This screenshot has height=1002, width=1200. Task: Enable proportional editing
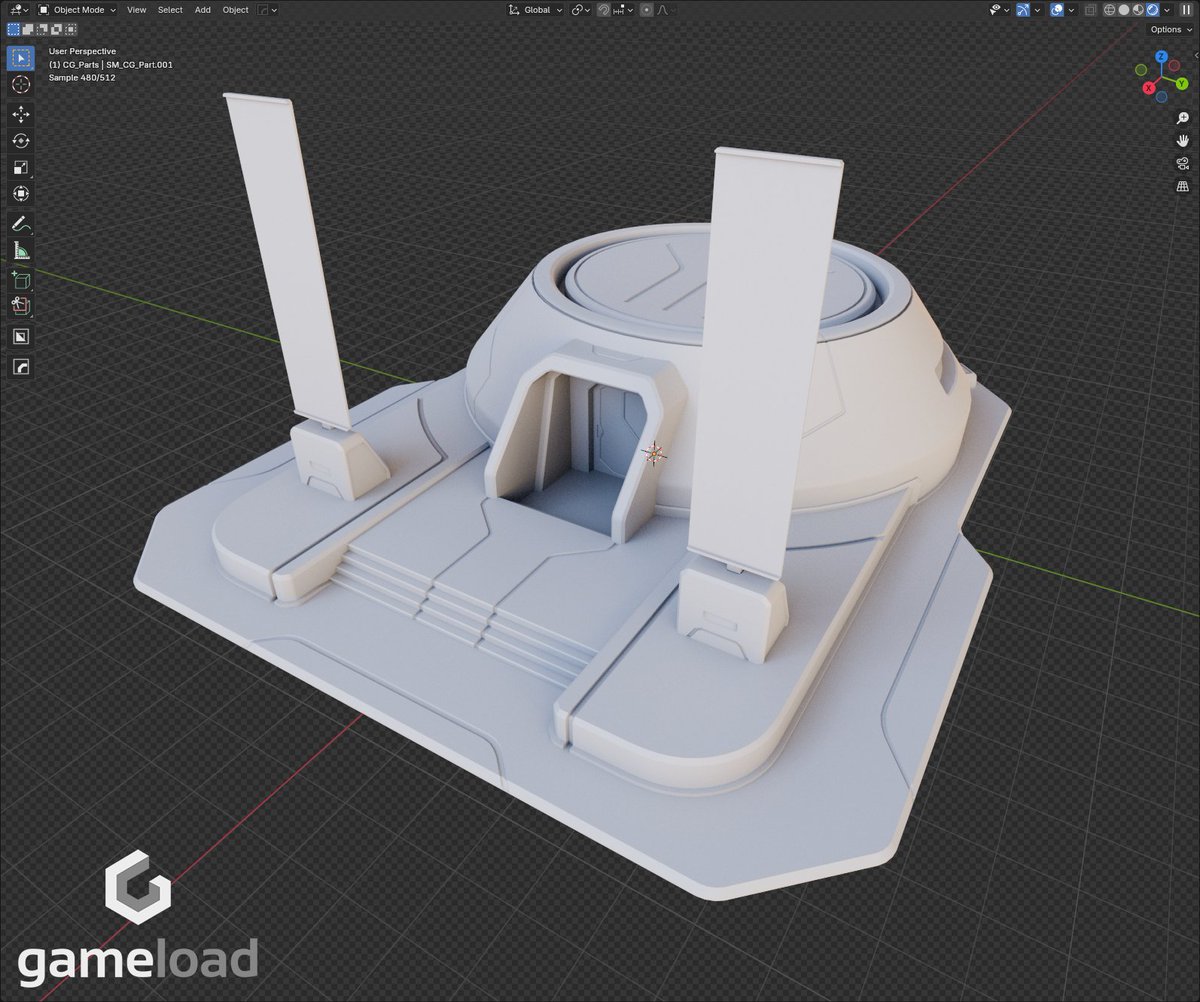[x=647, y=10]
